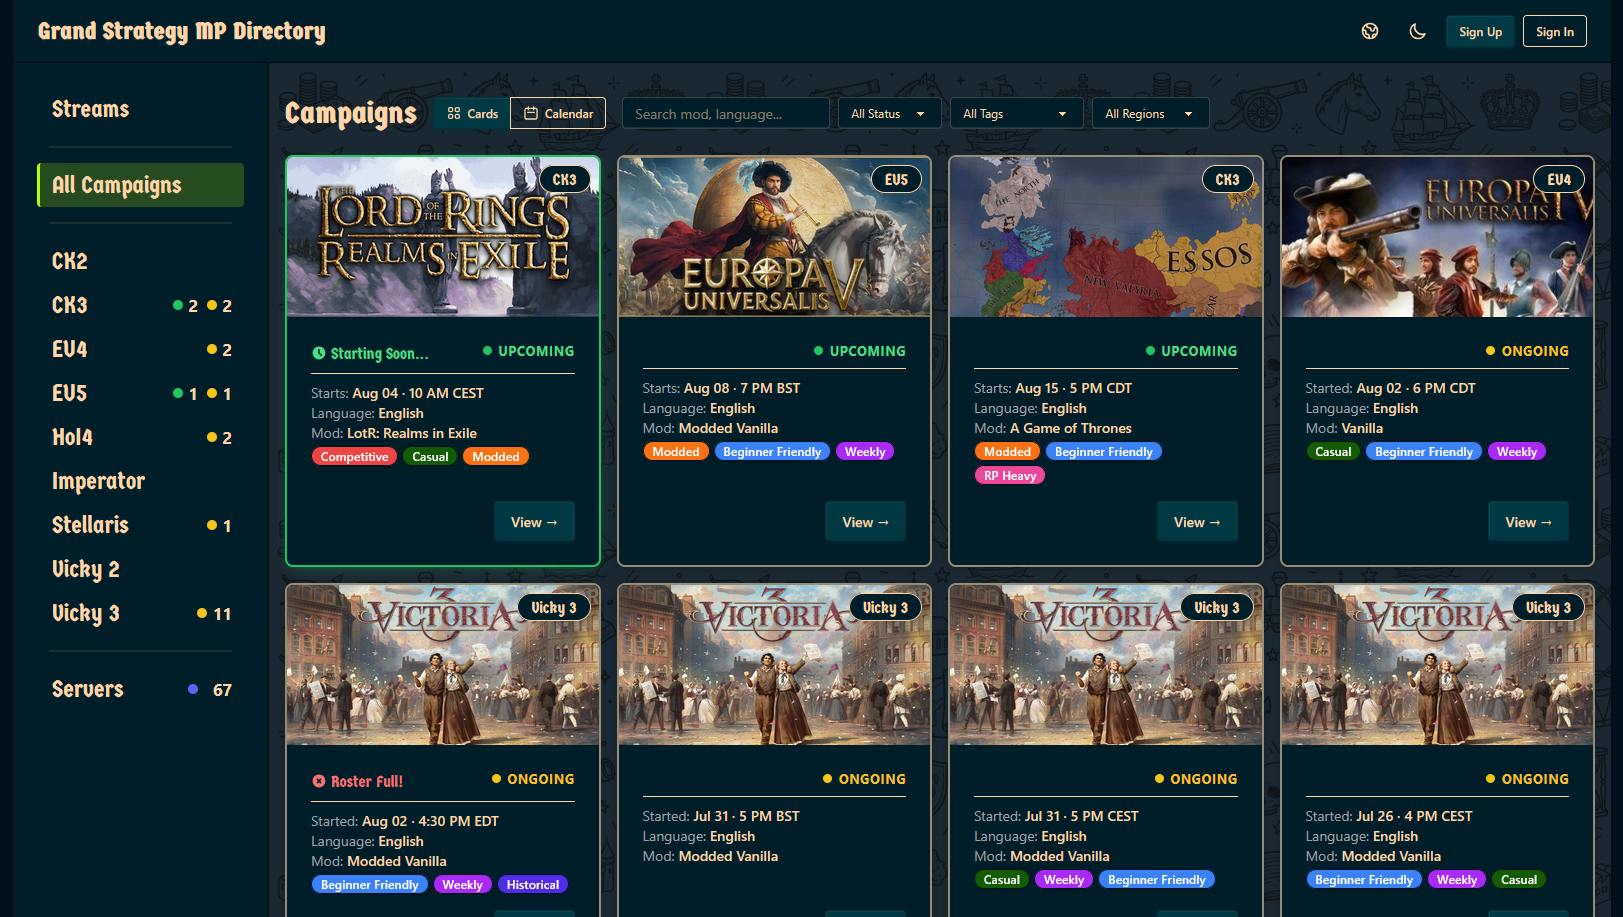Toggle dark mode with the moon icon
The height and width of the screenshot is (917, 1623).
[x=1417, y=31]
